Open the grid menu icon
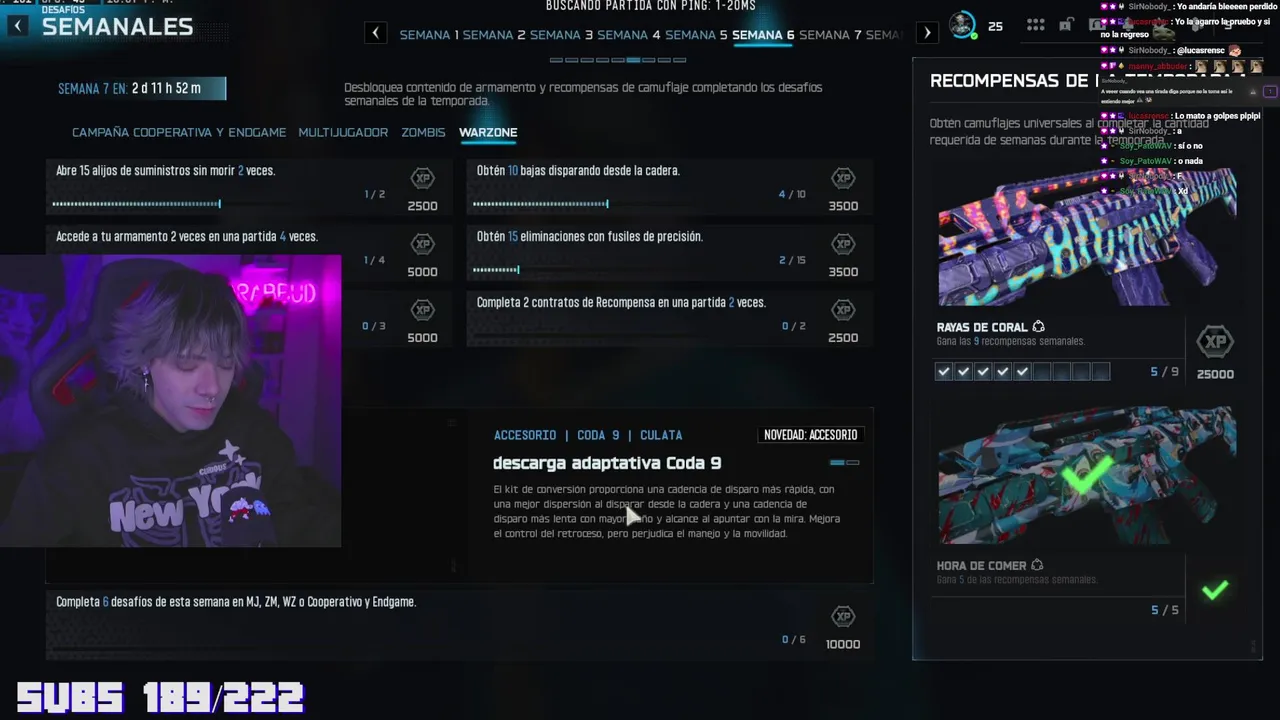 tap(1036, 25)
